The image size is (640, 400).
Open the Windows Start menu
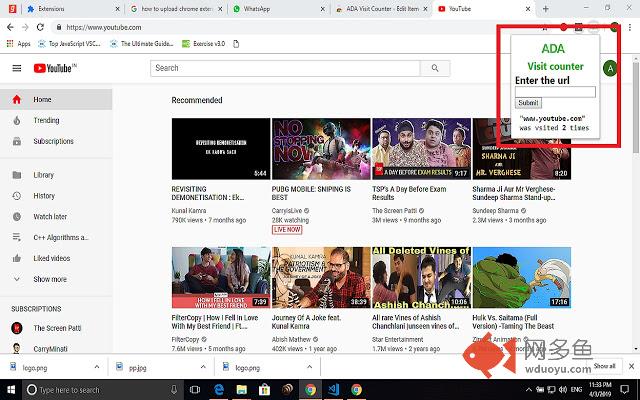pos(11,390)
